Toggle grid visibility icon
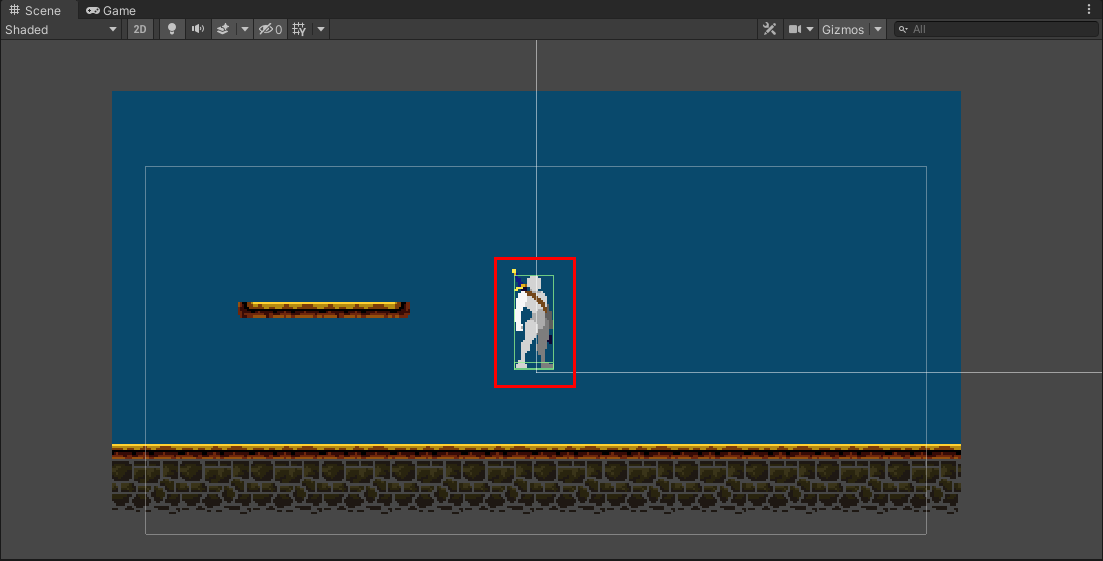The height and width of the screenshot is (561, 1103). coord(300,30)
